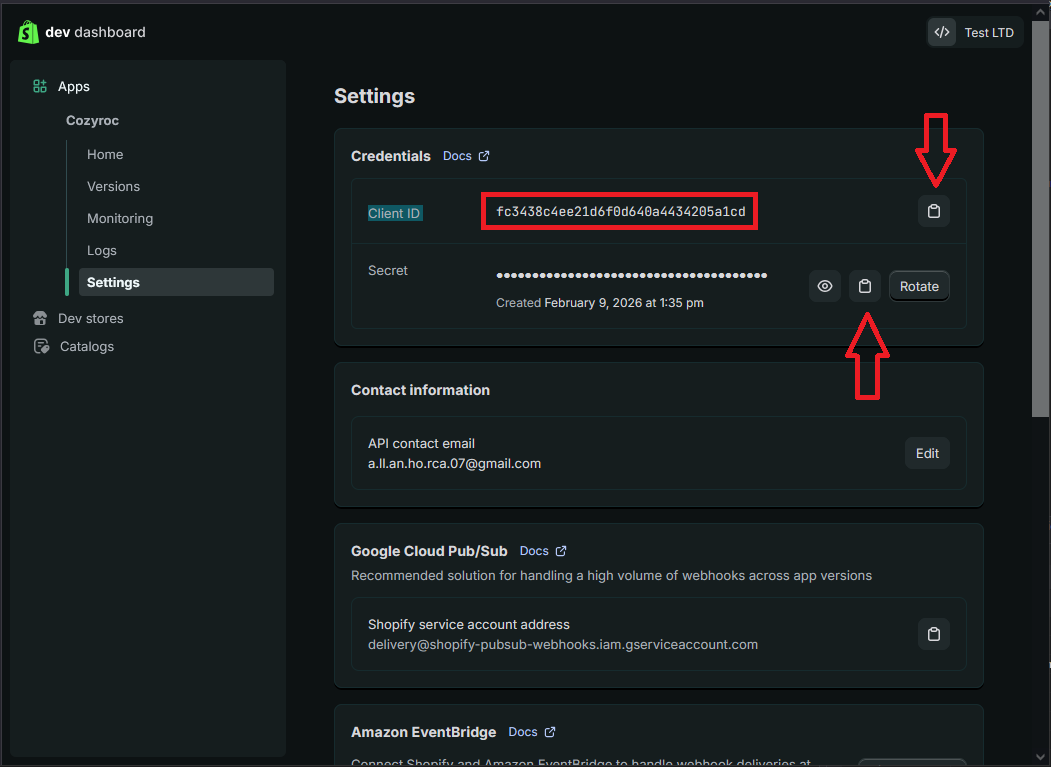Click the Dev stores storefront icon
Image resolution: width=1051 pixels, height=767 pixels.
pos(40,318)
